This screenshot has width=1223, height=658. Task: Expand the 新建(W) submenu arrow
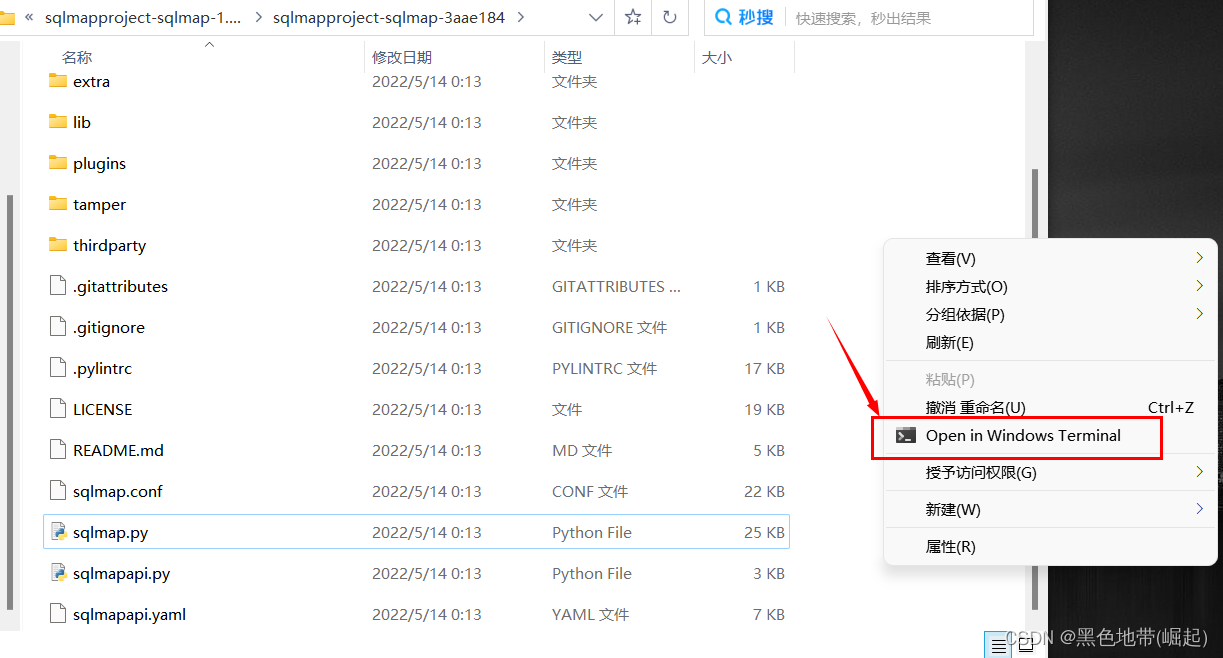tap(1199, 509)
